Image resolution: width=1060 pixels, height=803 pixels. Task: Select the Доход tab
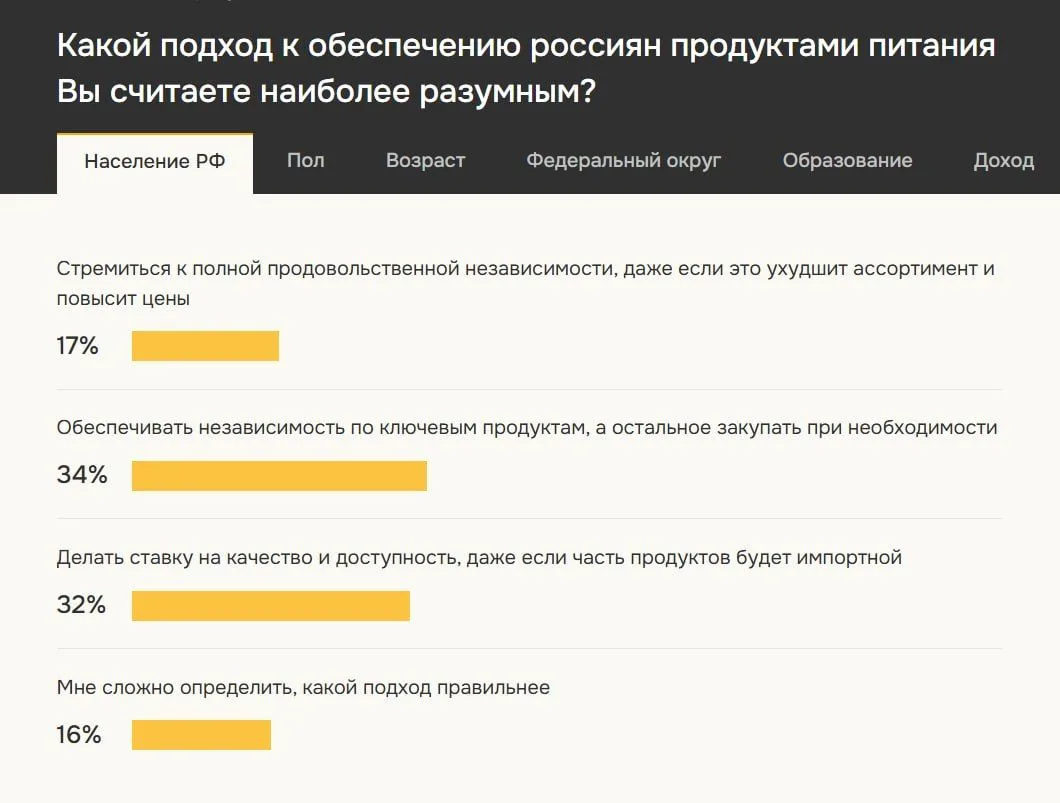(1003, 160)
